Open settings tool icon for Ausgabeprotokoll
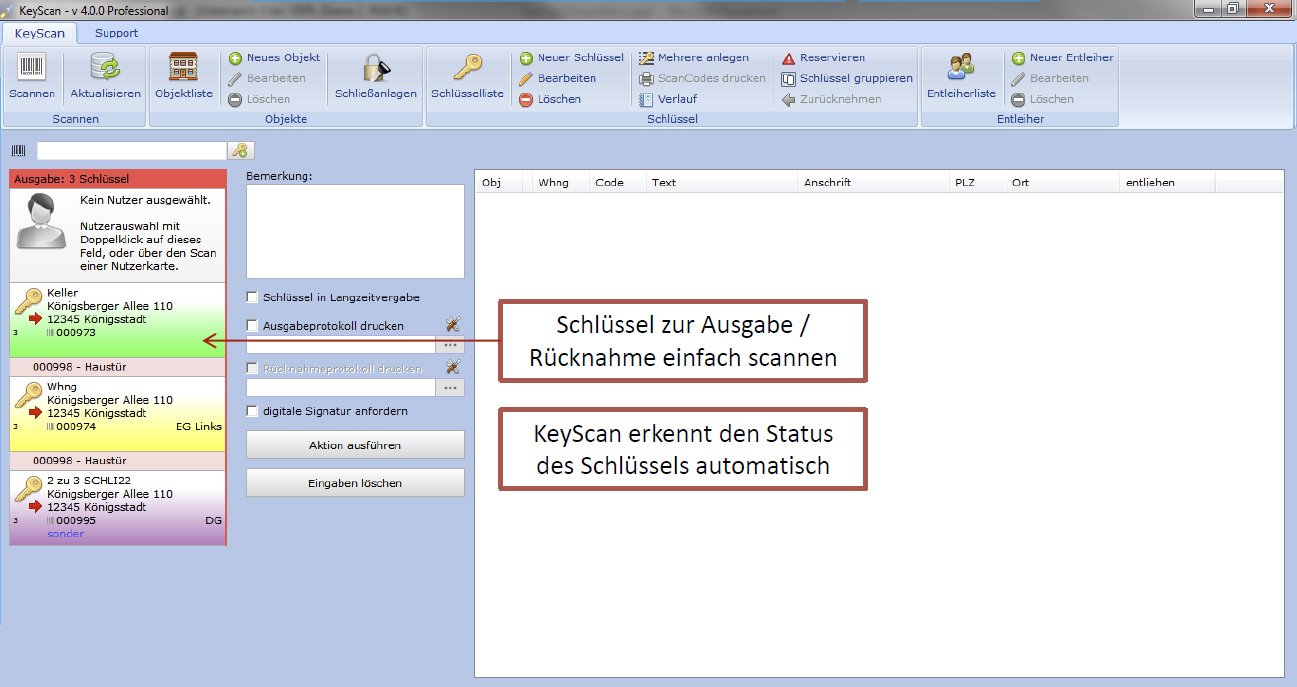1297x687 pixels. (452, 324)
